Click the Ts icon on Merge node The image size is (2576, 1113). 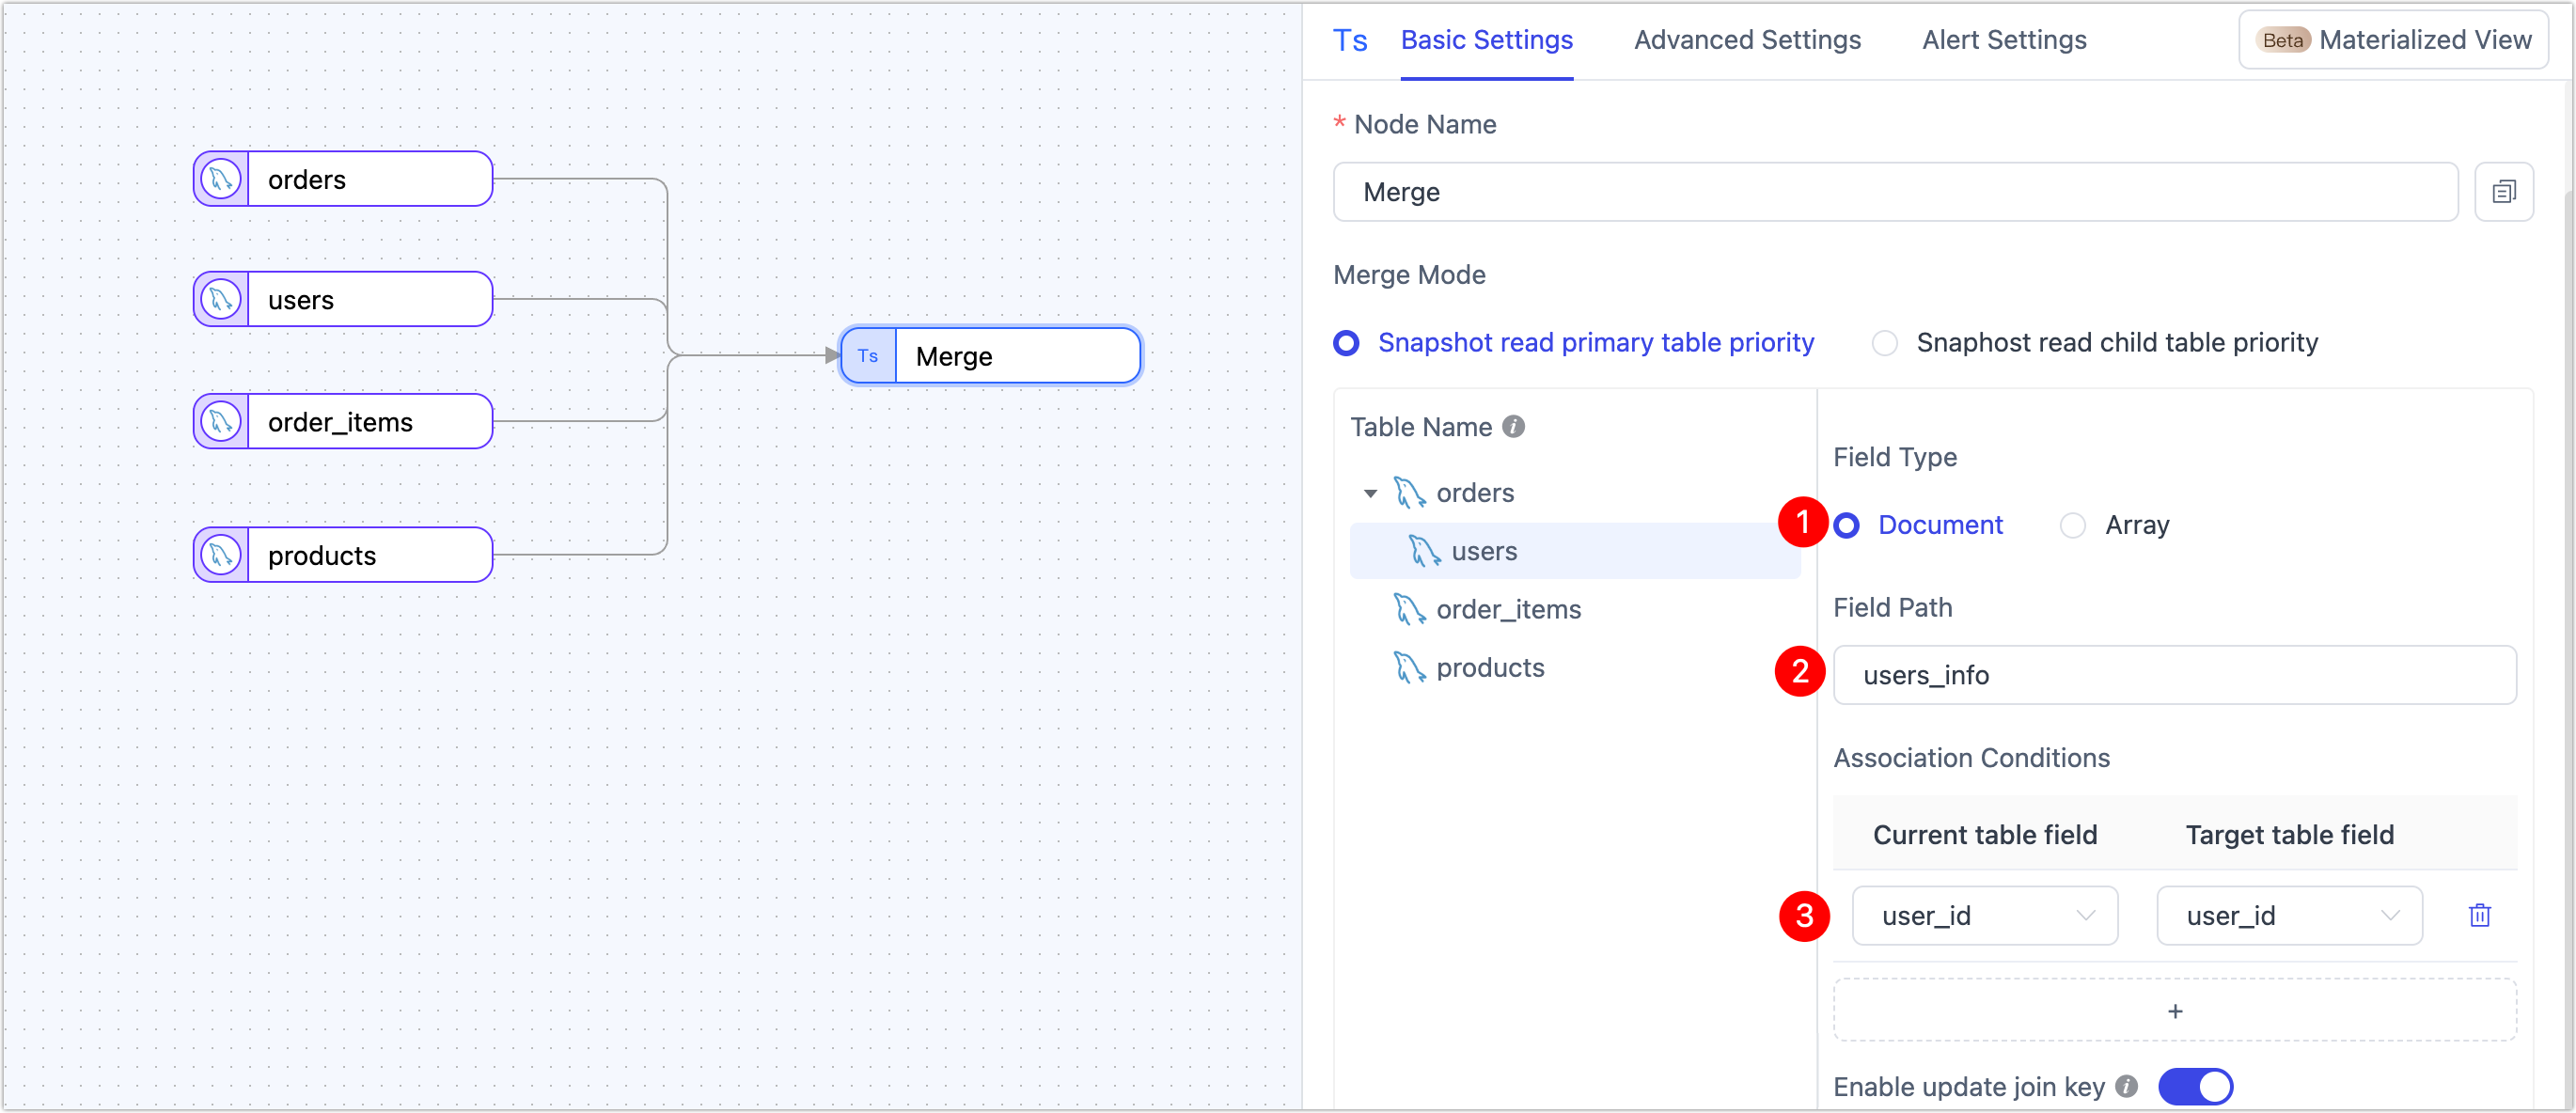(868, 356)
